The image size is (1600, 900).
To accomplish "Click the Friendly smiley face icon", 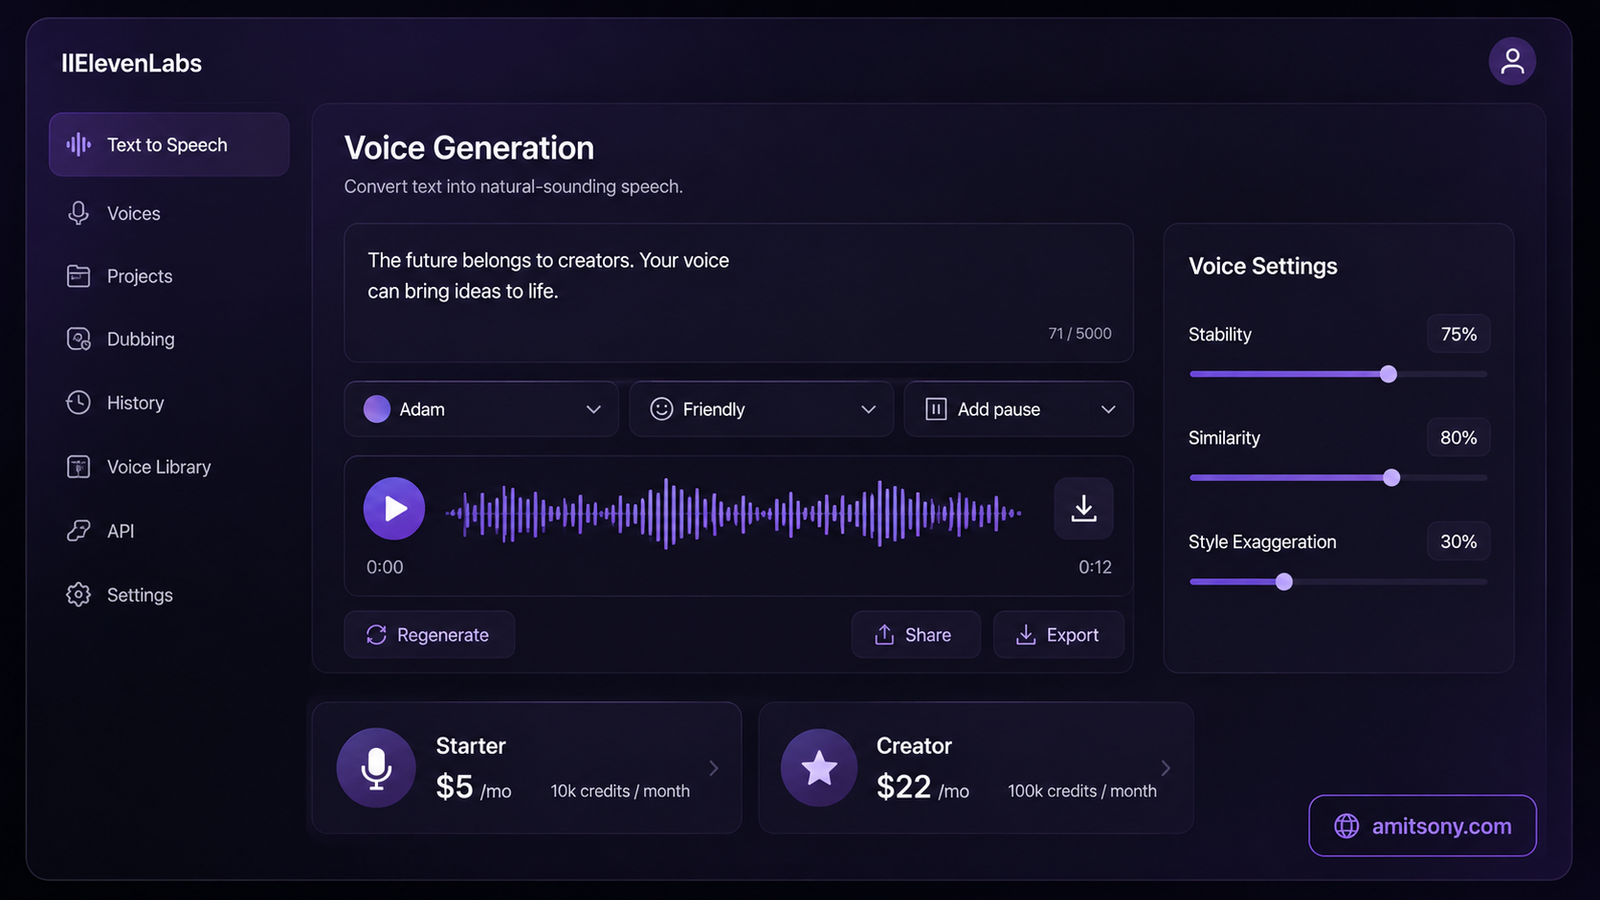I will (661, 409).
